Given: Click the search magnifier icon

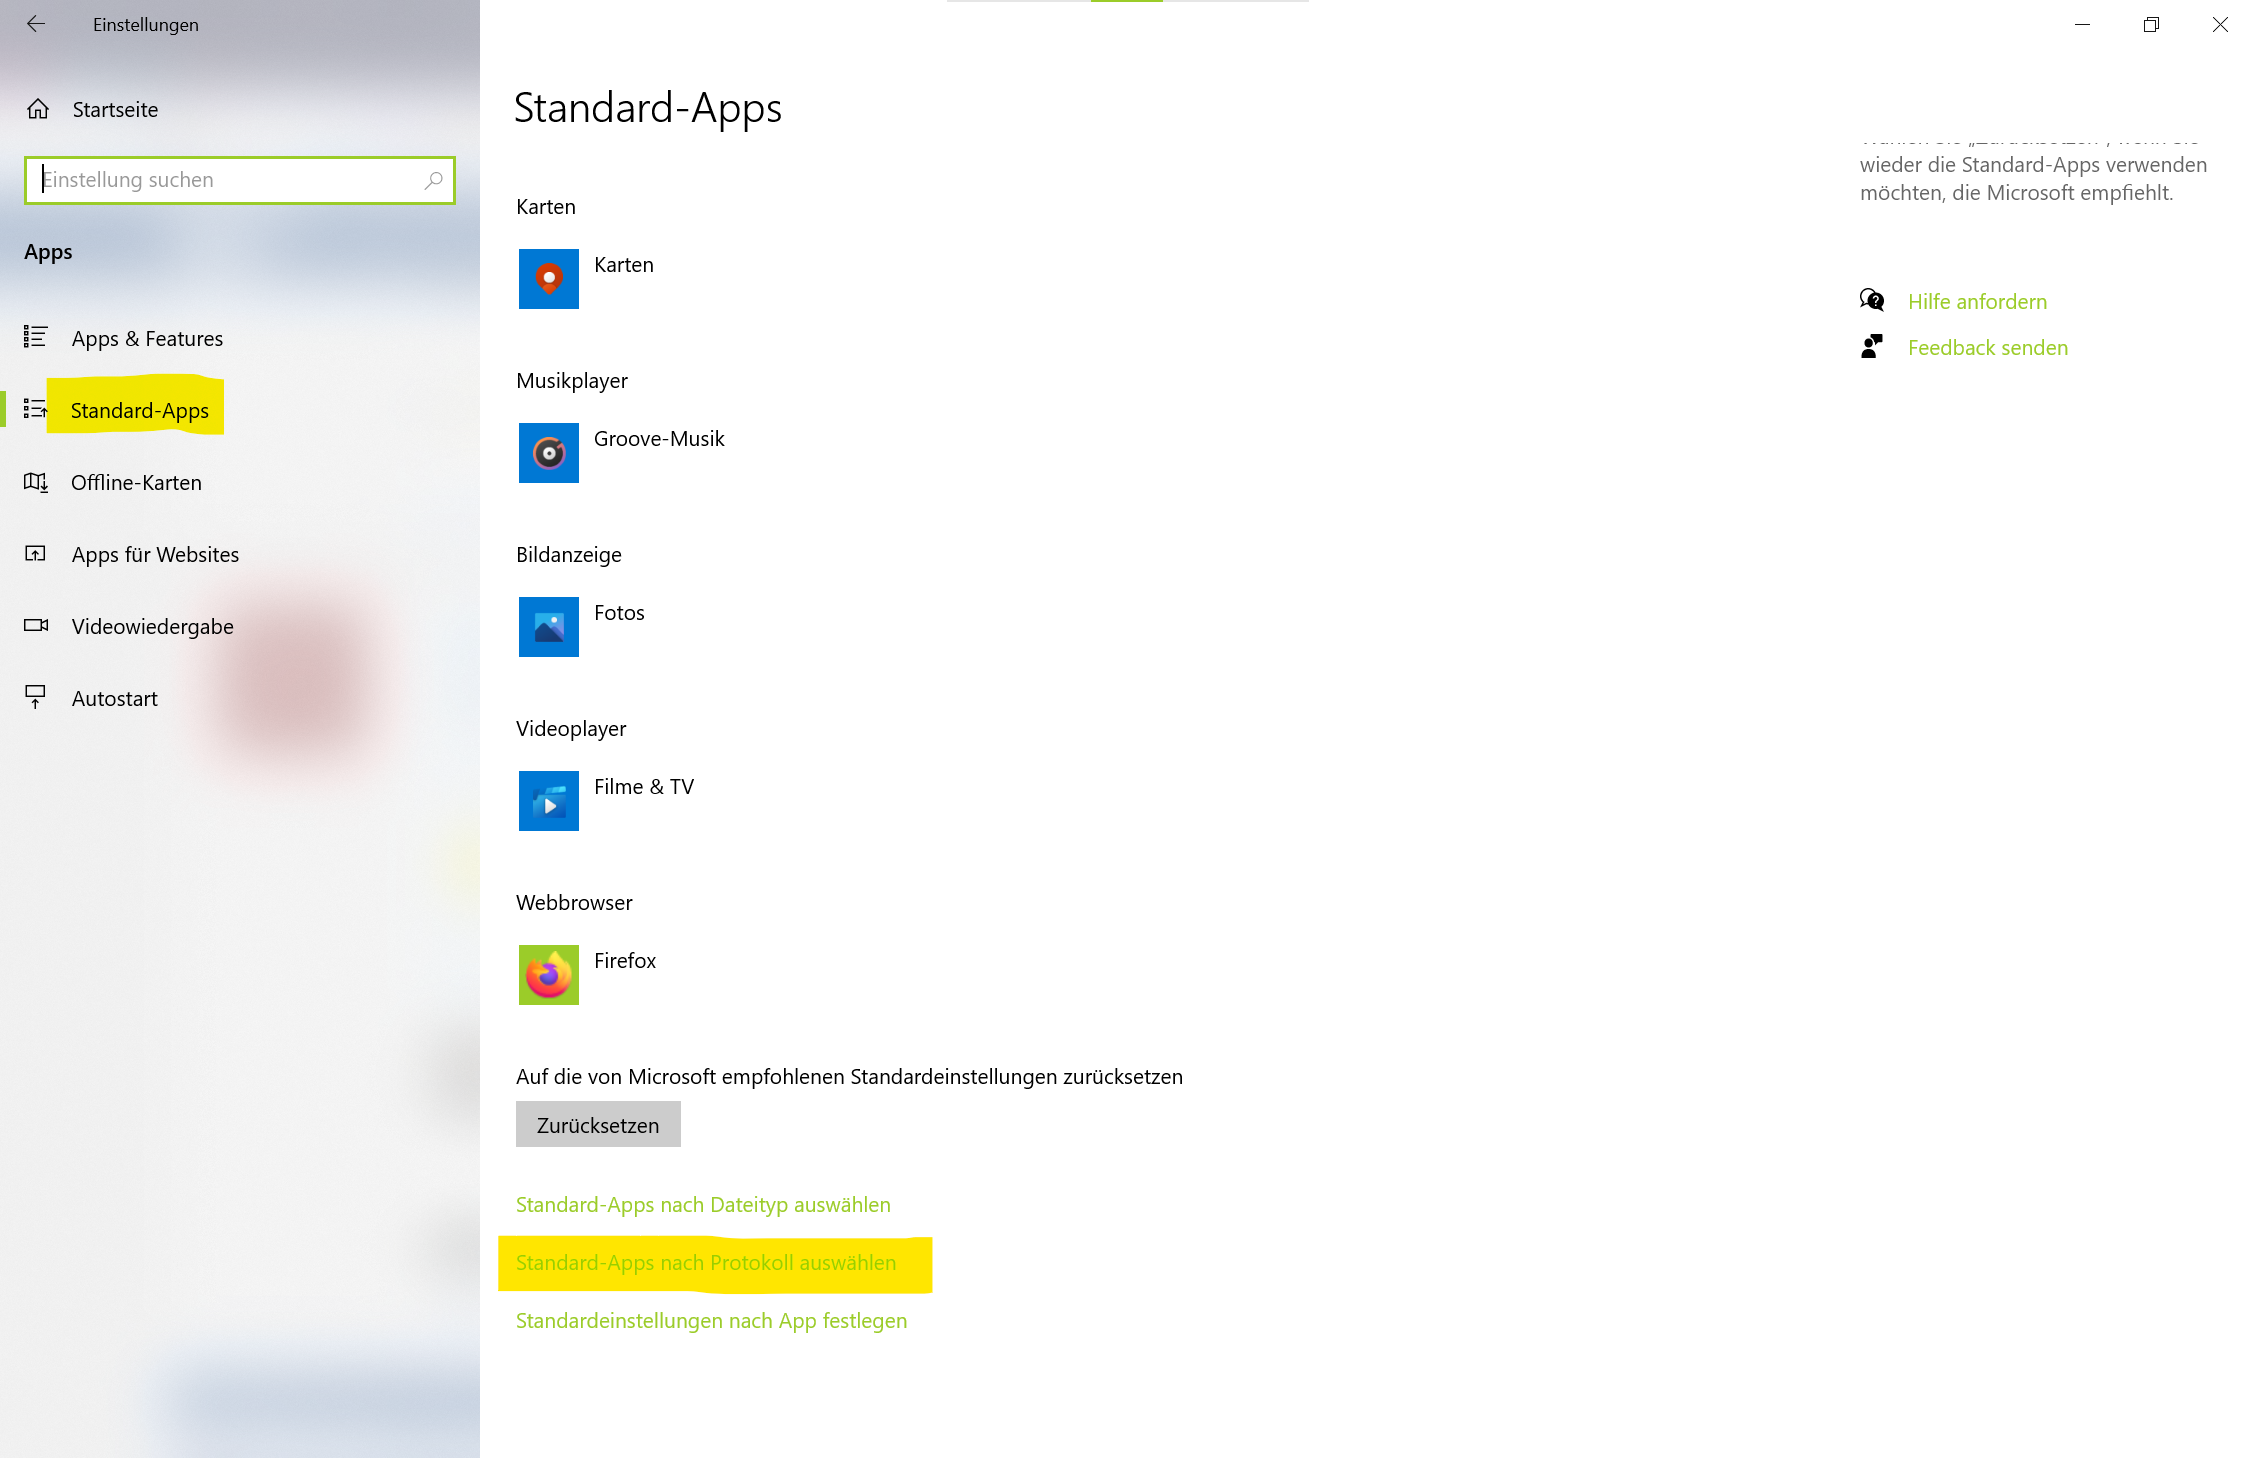Looking at the screenshot, I should tap(433, 180).
